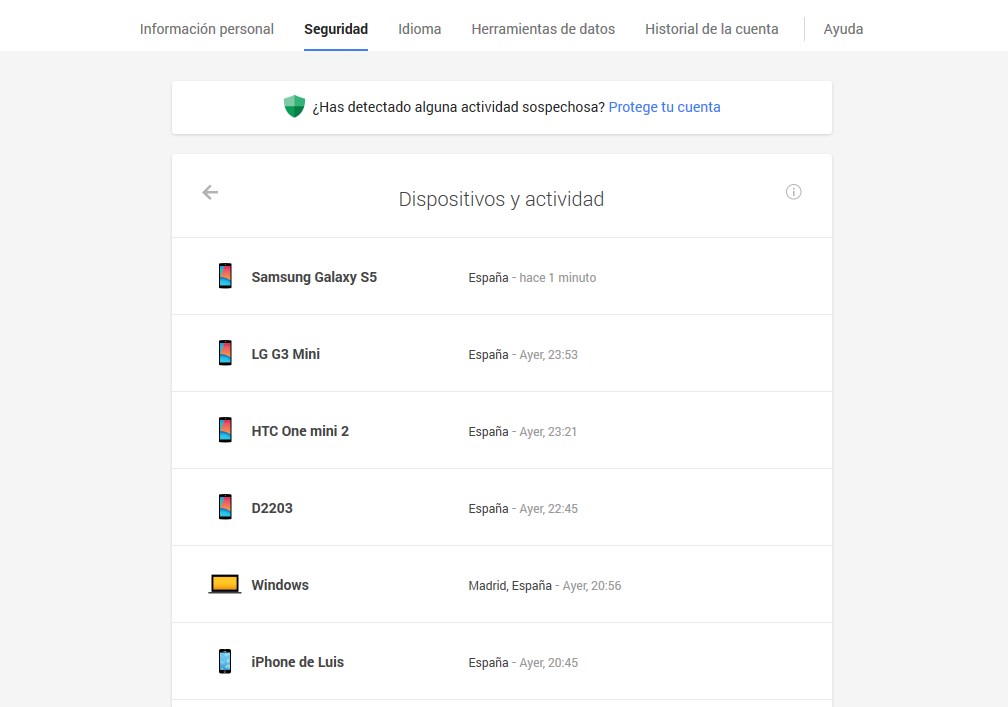Open the Ayuda link
The width and height of the screenshot is (1008, 707).
coord(843,29)
